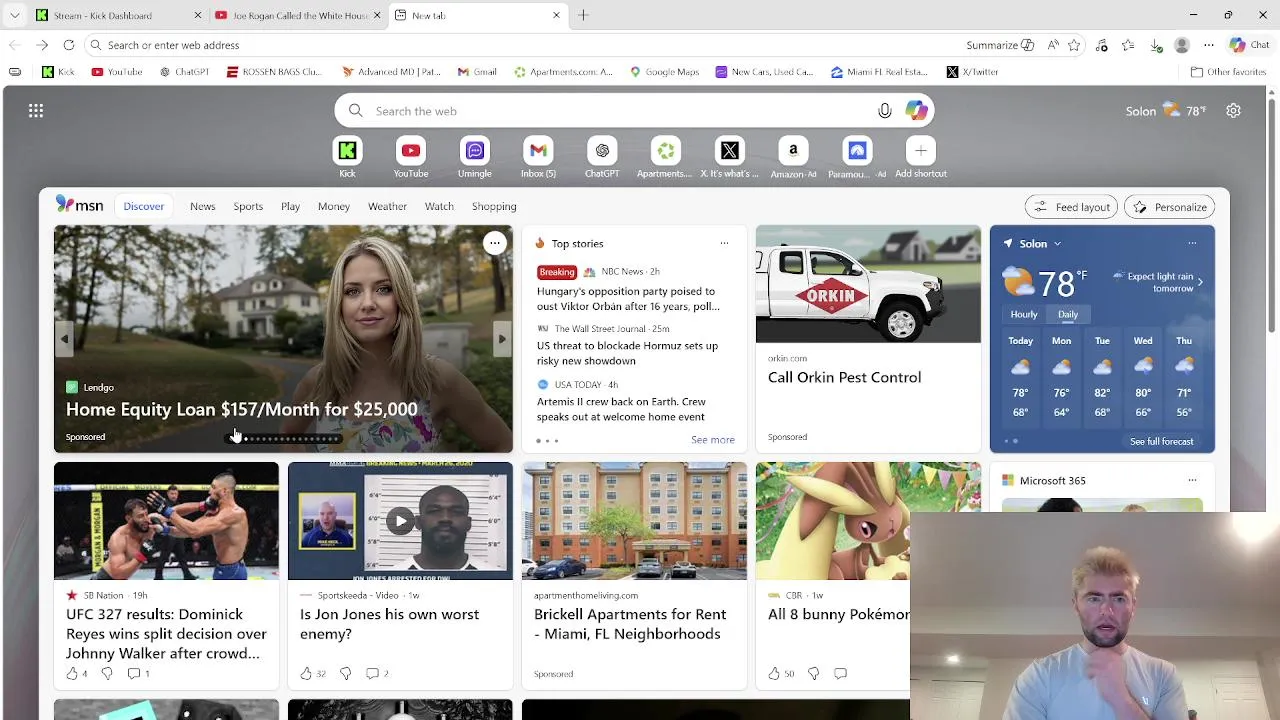This screenshot has height=720, width=1280.
Task: Go to next carousel slide arrow
Action: 502,339
